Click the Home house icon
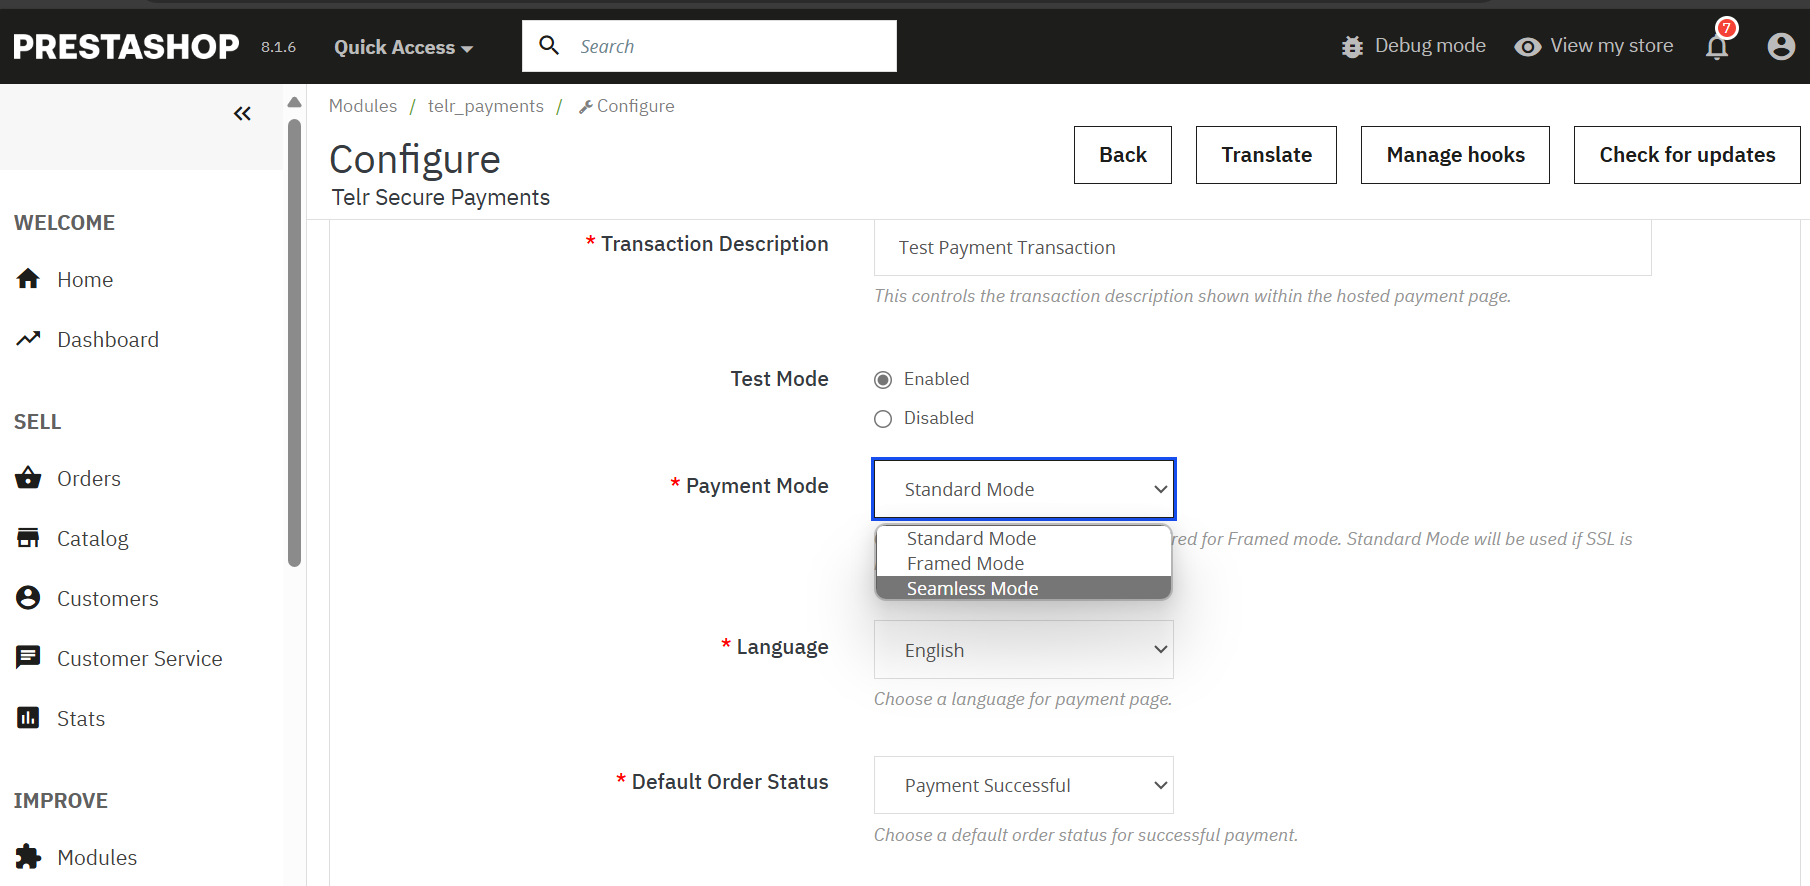This screenshot has width=1810, height=886. 28,279
